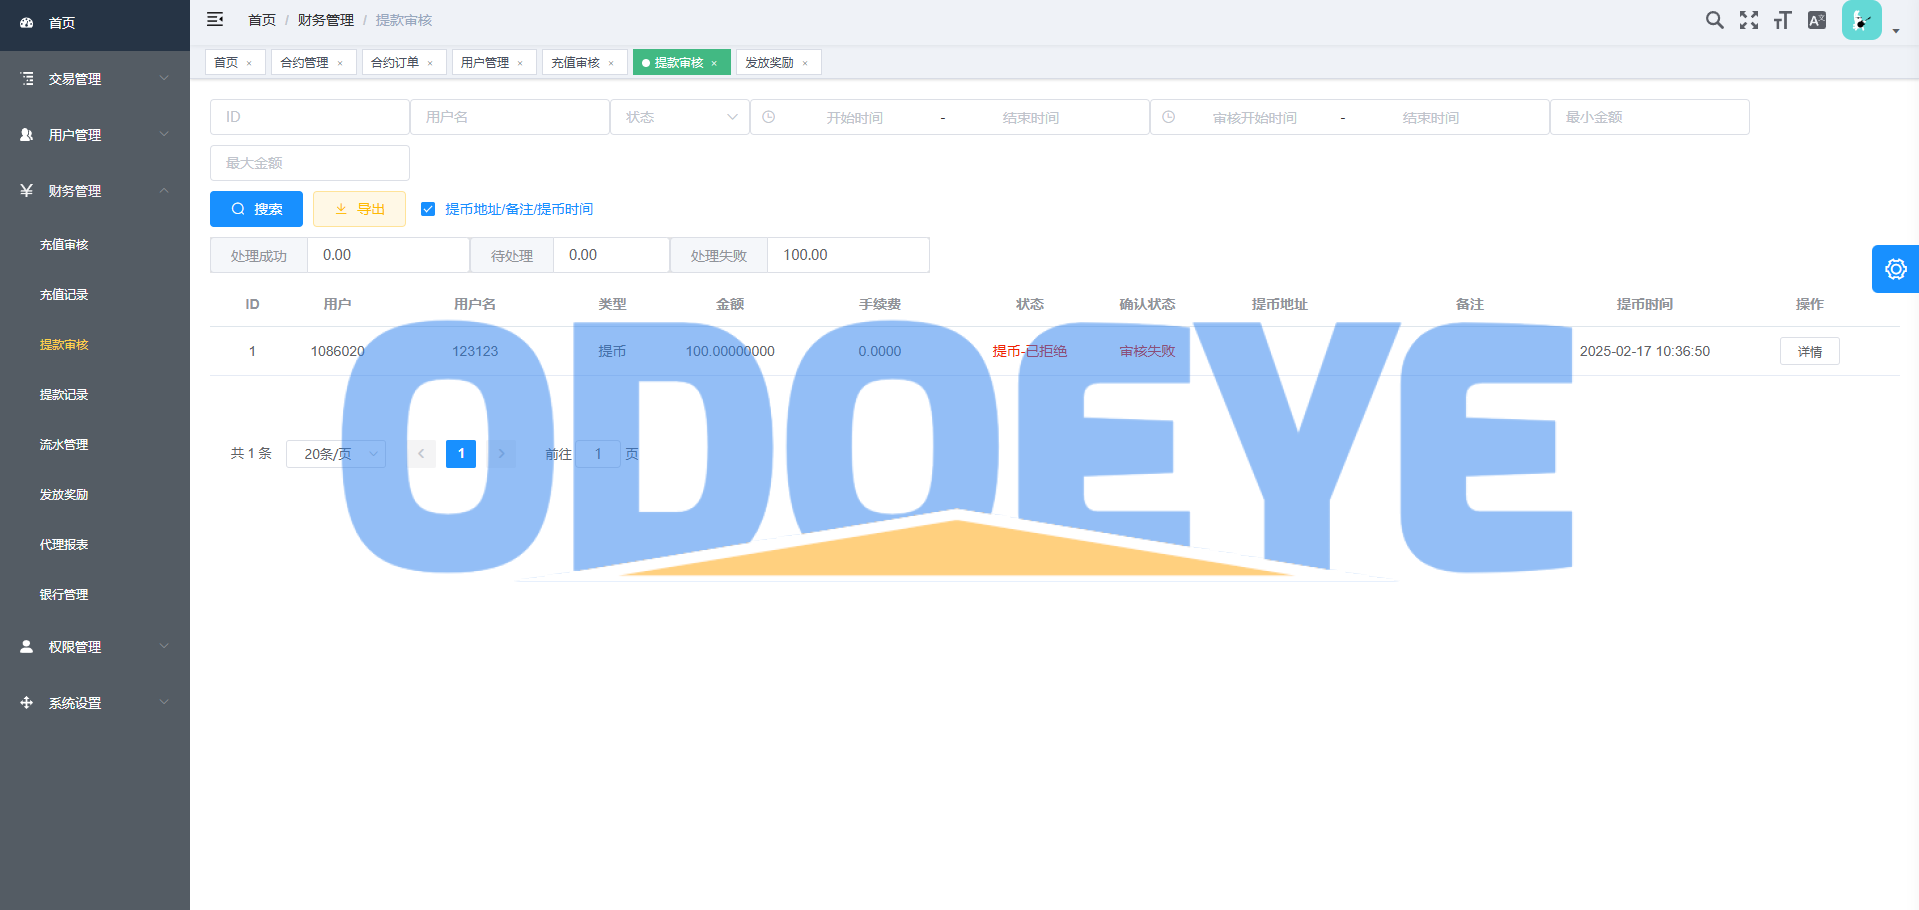Expand 系统设置 sidebar menu
Screen dimensions: 1919x910
point(95,703)
